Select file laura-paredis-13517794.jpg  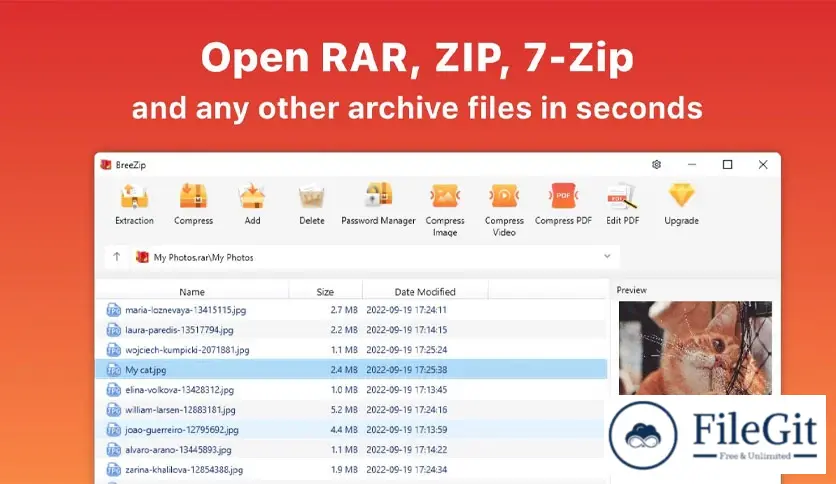[179, 330]
